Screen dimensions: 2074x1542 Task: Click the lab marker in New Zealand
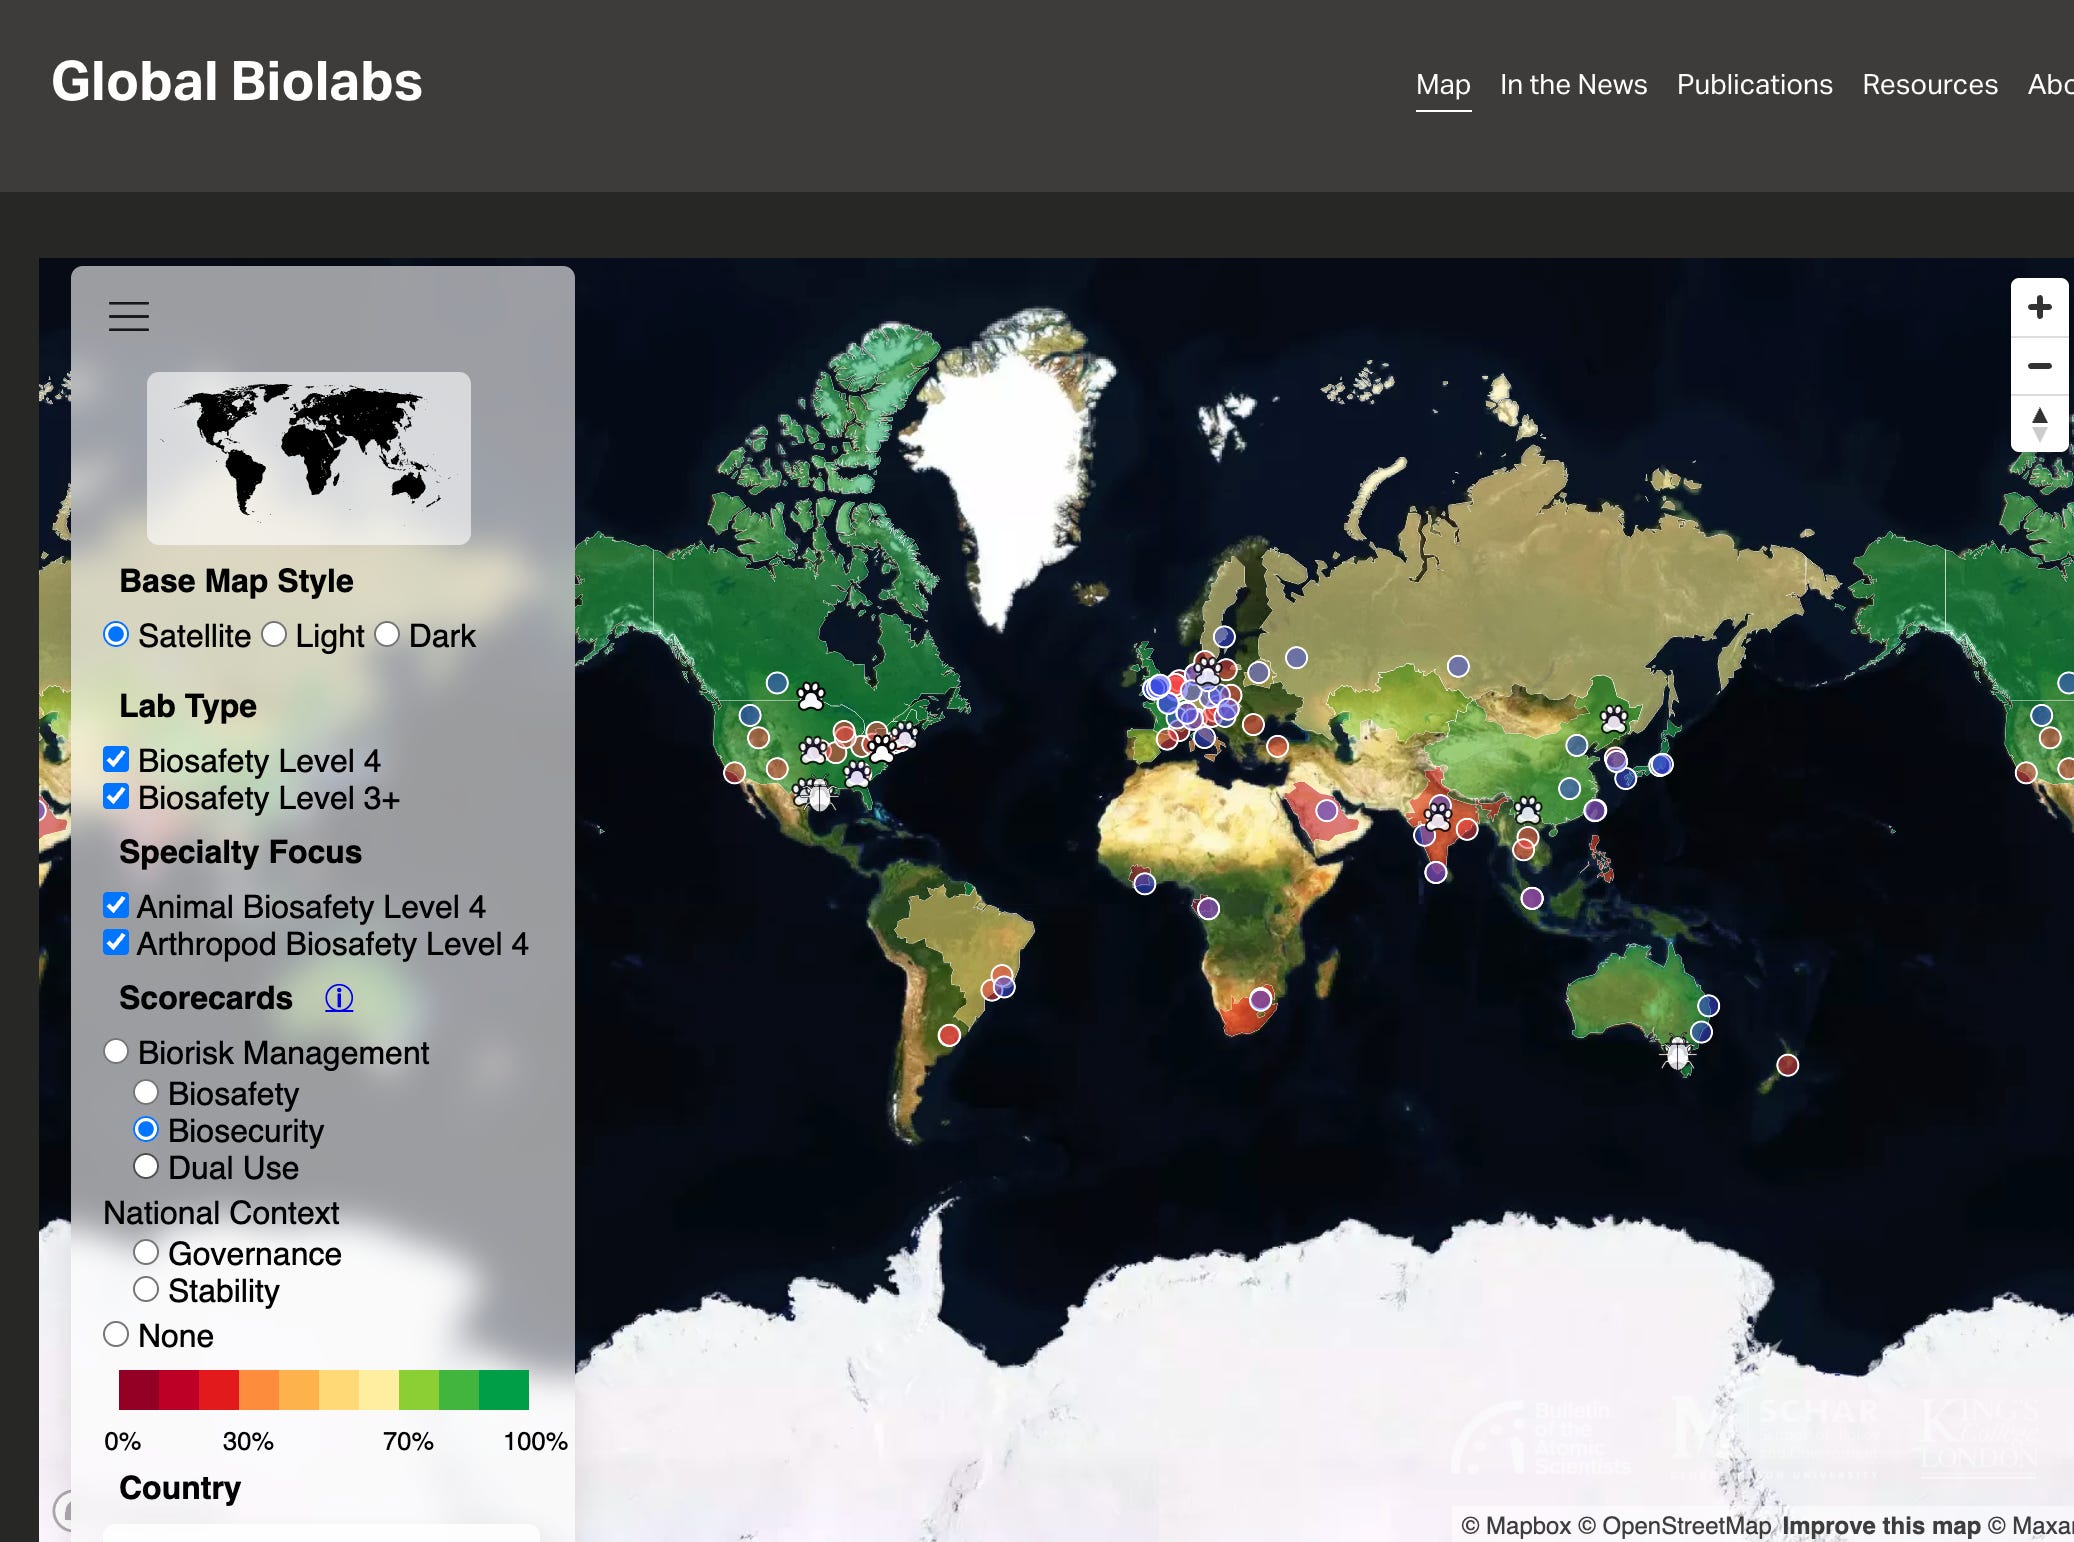click(x=1787, y=1065)
